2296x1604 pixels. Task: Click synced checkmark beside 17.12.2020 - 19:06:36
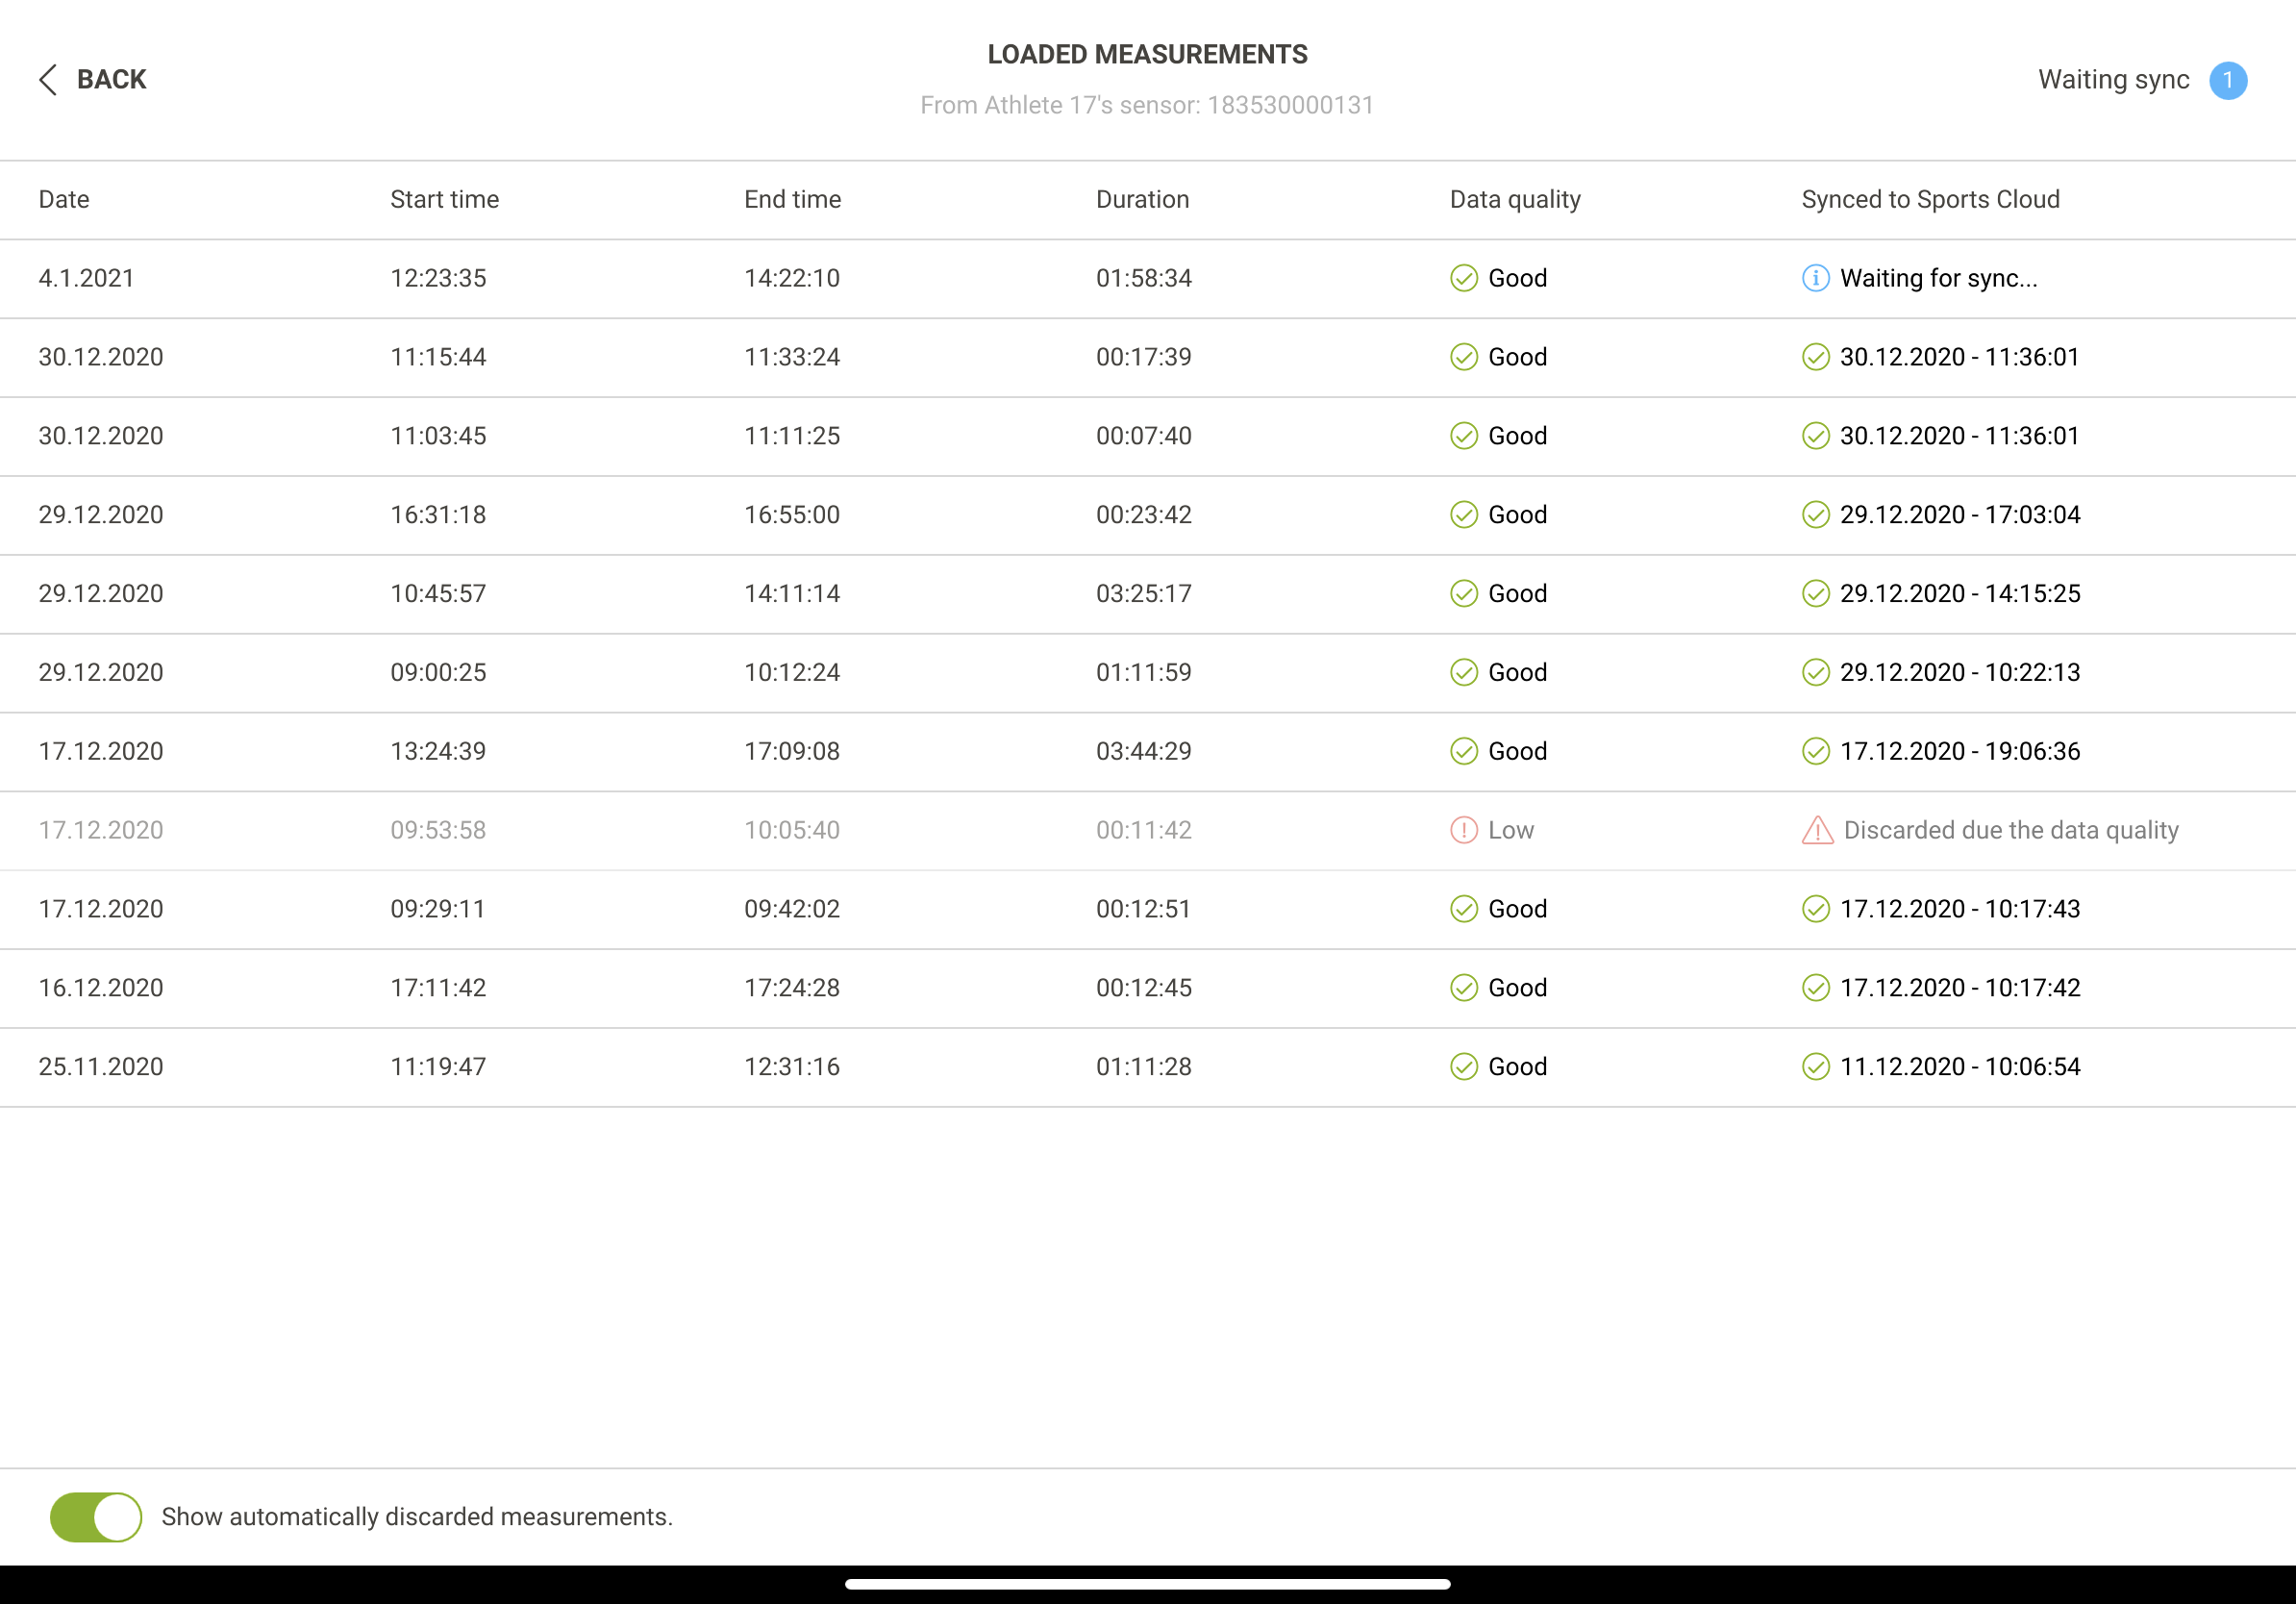[1815, 751]
